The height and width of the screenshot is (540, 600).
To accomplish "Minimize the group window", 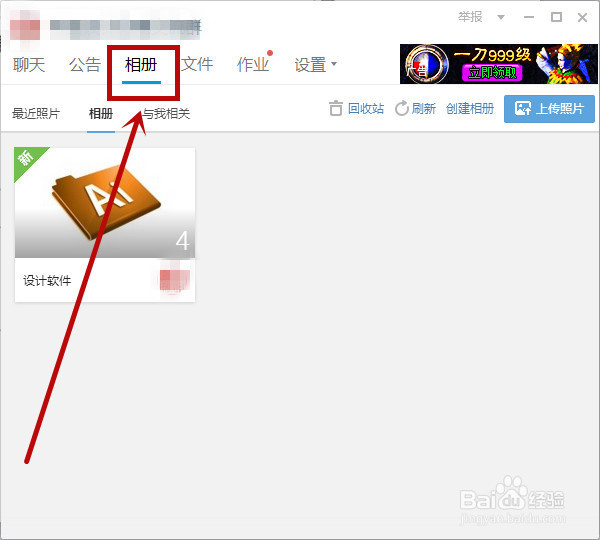I will (529, 17).
